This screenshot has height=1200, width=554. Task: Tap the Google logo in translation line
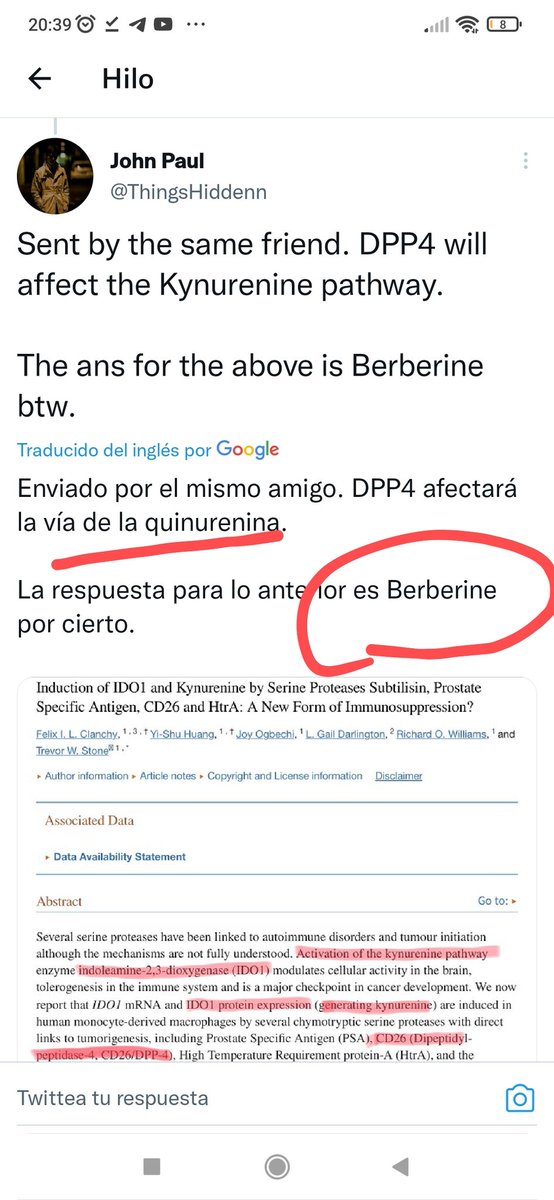coord(248,450)
